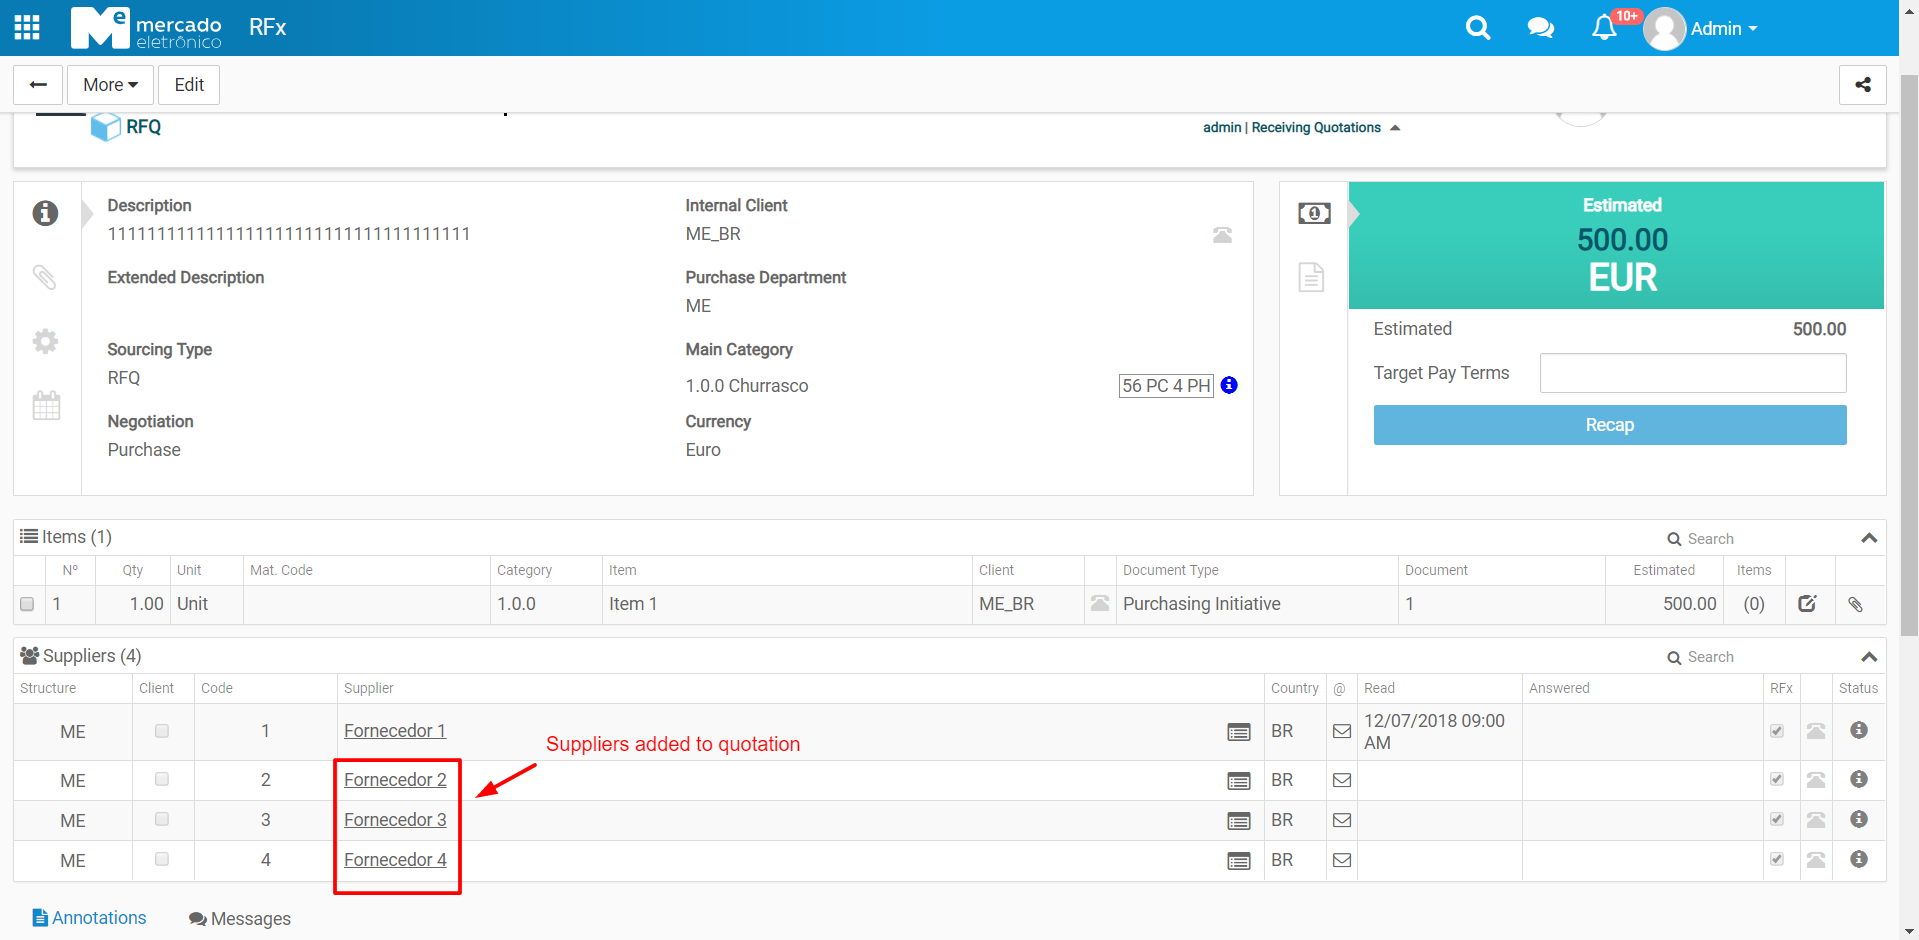Image resolution: width=1919 pixels, height=940 pixels.
Task: Toggle the Client checkbox for Fornecedor 1
Action: [x=162, y=731]
